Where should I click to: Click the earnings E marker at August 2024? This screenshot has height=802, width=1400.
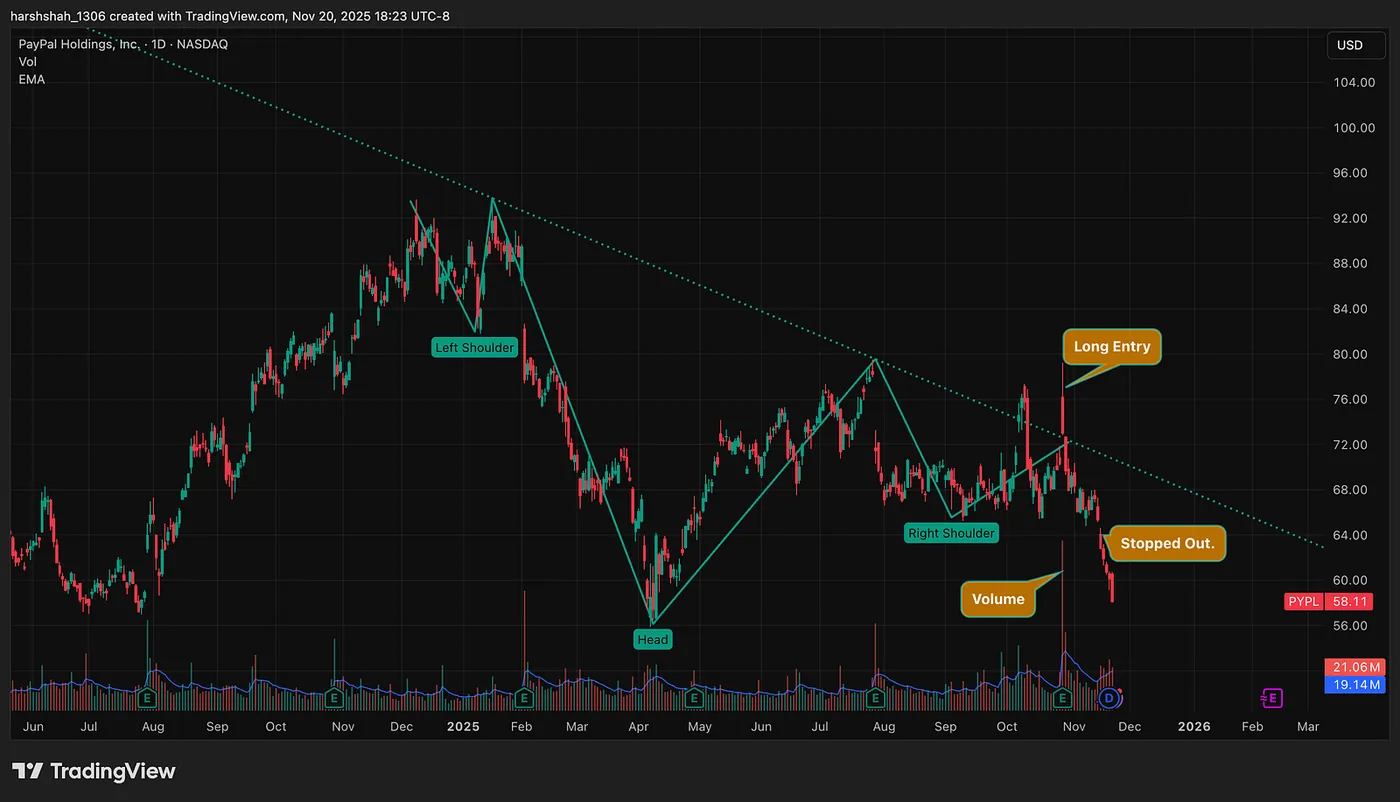pyautogui.click(x=148, y=697)
